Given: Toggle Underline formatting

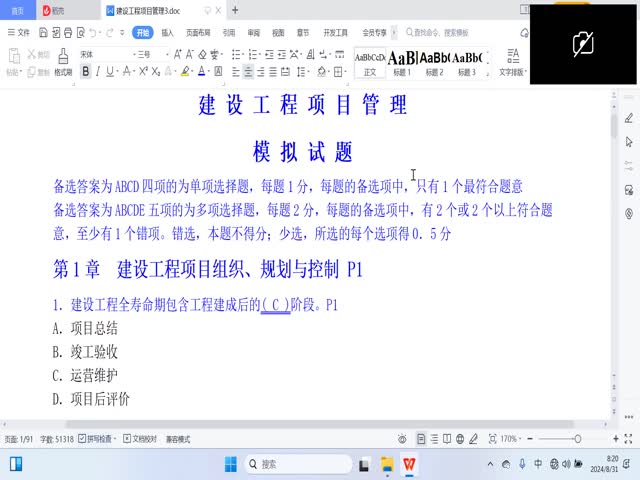Looking at the screenshot, I should (x=109, y=72).
